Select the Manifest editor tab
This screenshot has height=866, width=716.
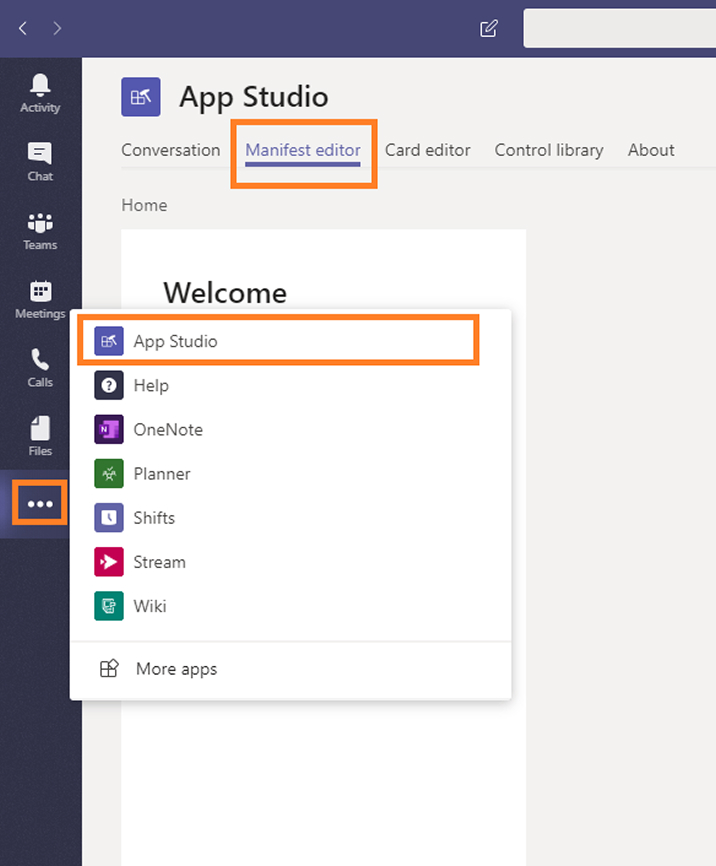click(x=303, y=150)
